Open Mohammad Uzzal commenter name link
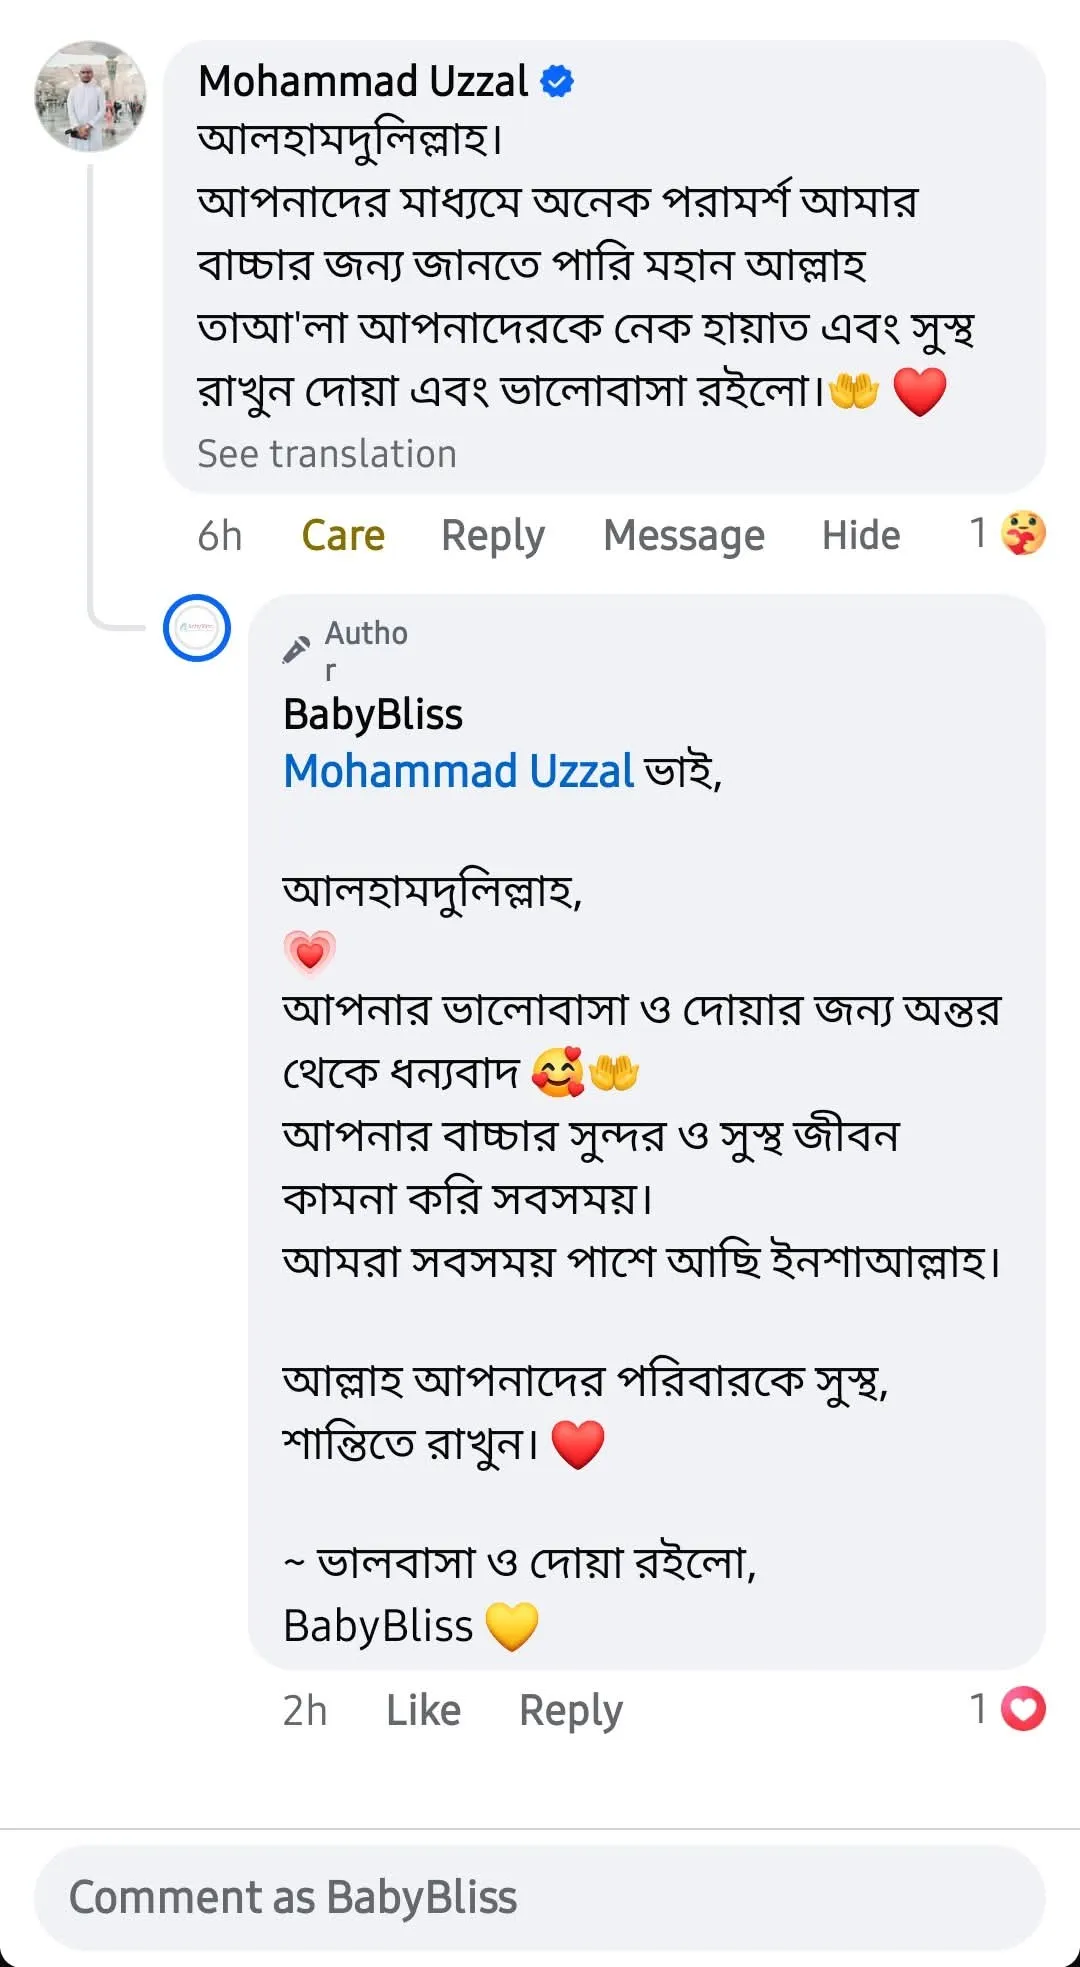Image resolution: width=1080 pixels, height=1967 pixels. (363, 81)
